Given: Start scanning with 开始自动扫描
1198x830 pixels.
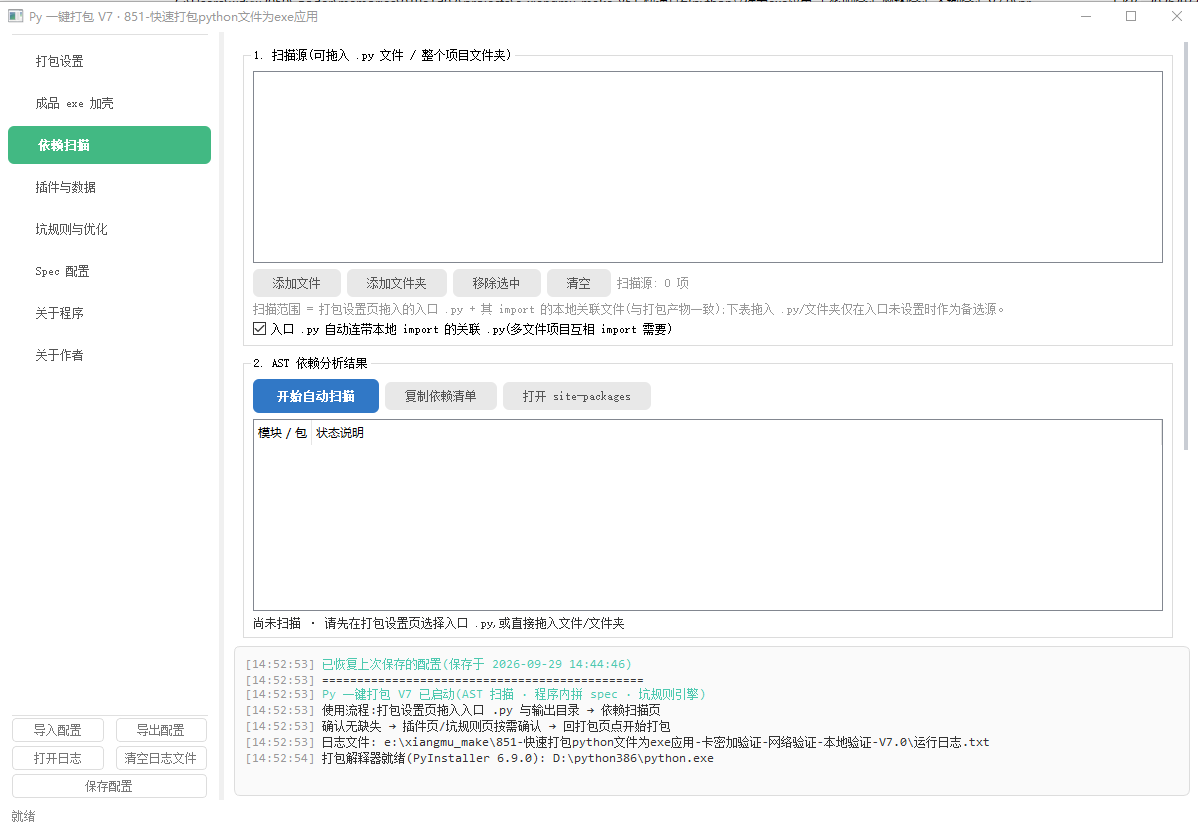Looking at the screenshot, I should coord(316,396).
